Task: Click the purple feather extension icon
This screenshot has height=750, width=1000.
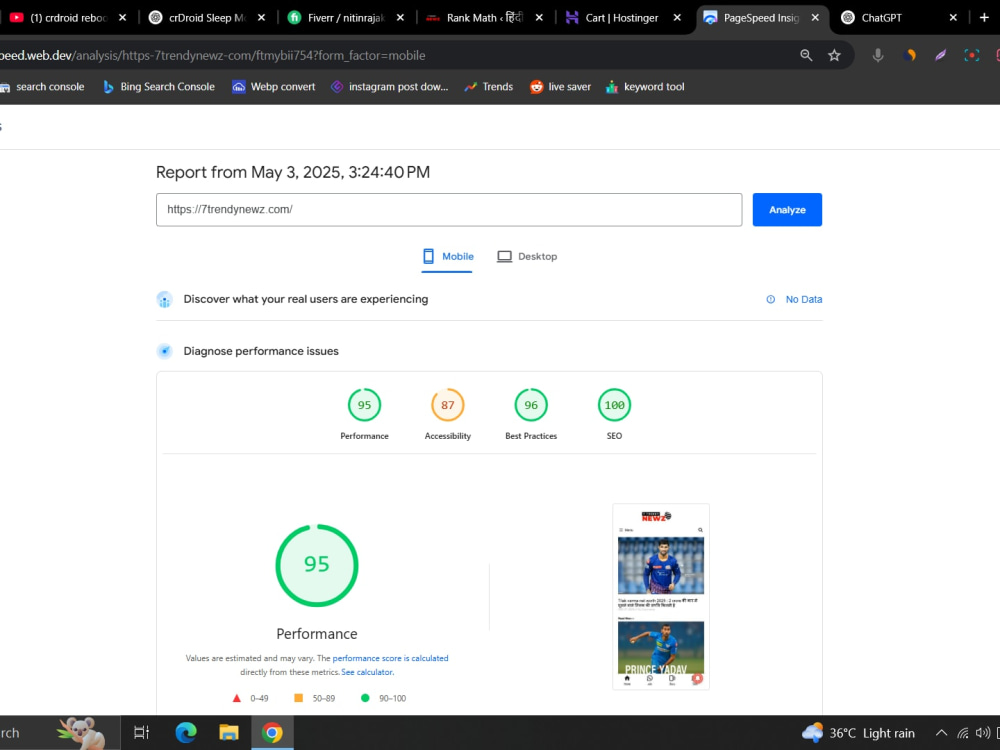Action: [x=941, y=55]
